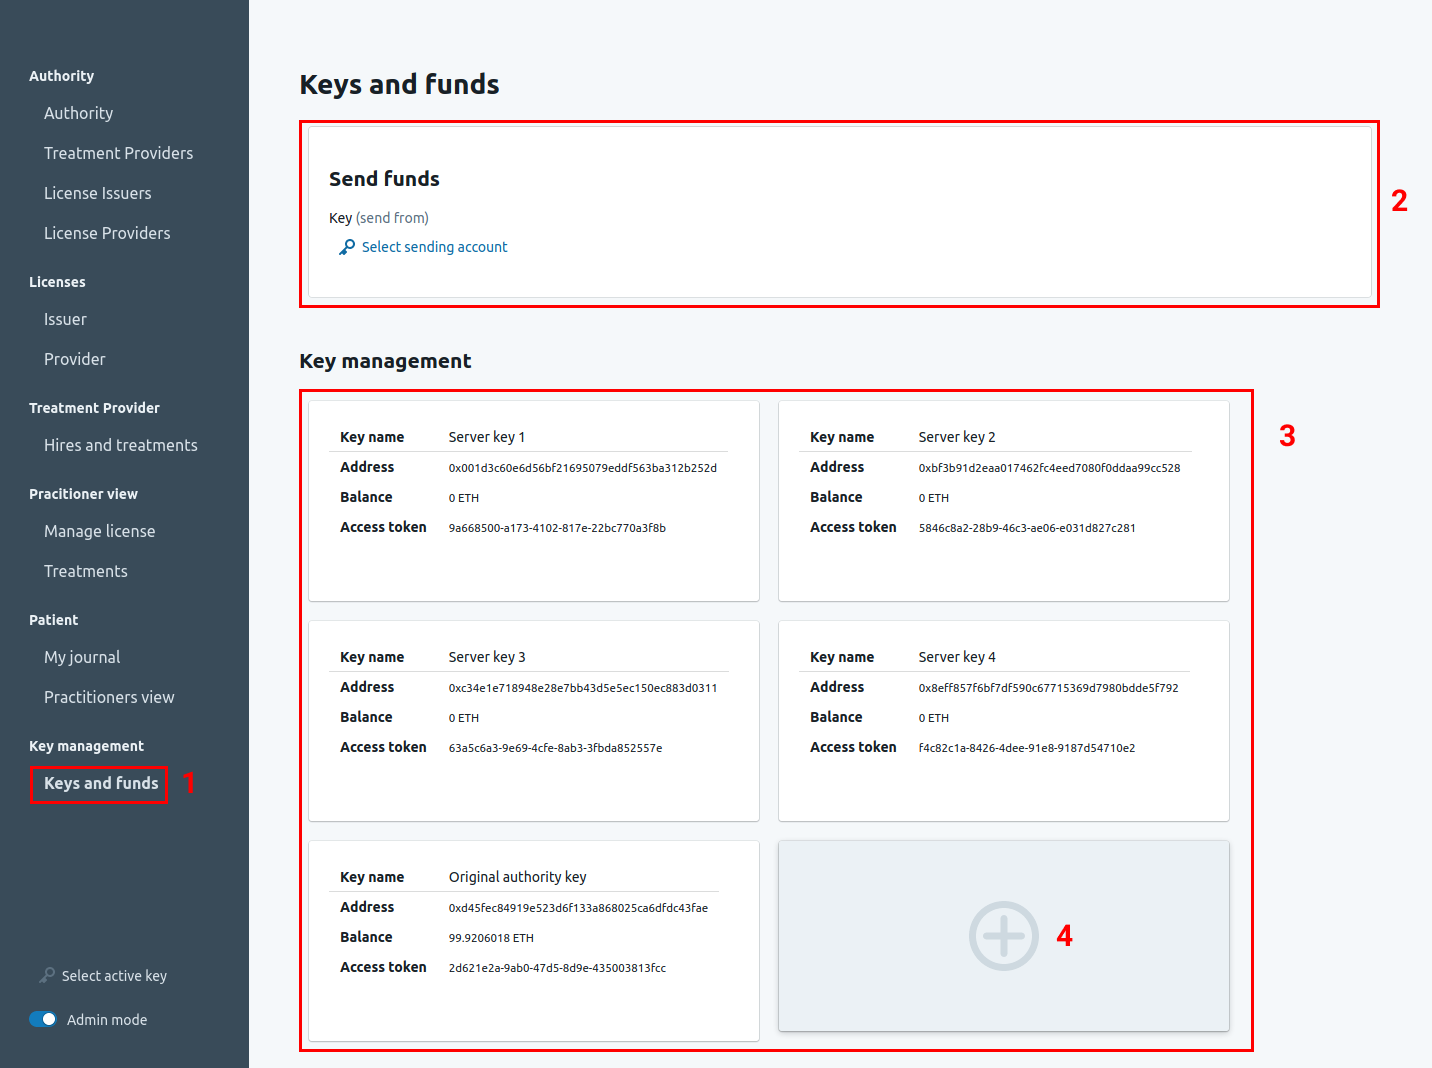
Task: Click Server key 4 access token
Action: (x=1026, y=748)
